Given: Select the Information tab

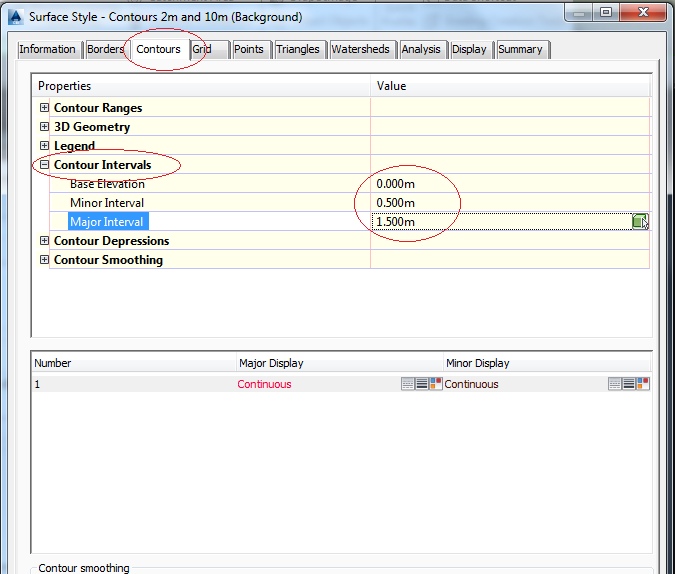Looking at the screenshot, I should click(47, 49).
